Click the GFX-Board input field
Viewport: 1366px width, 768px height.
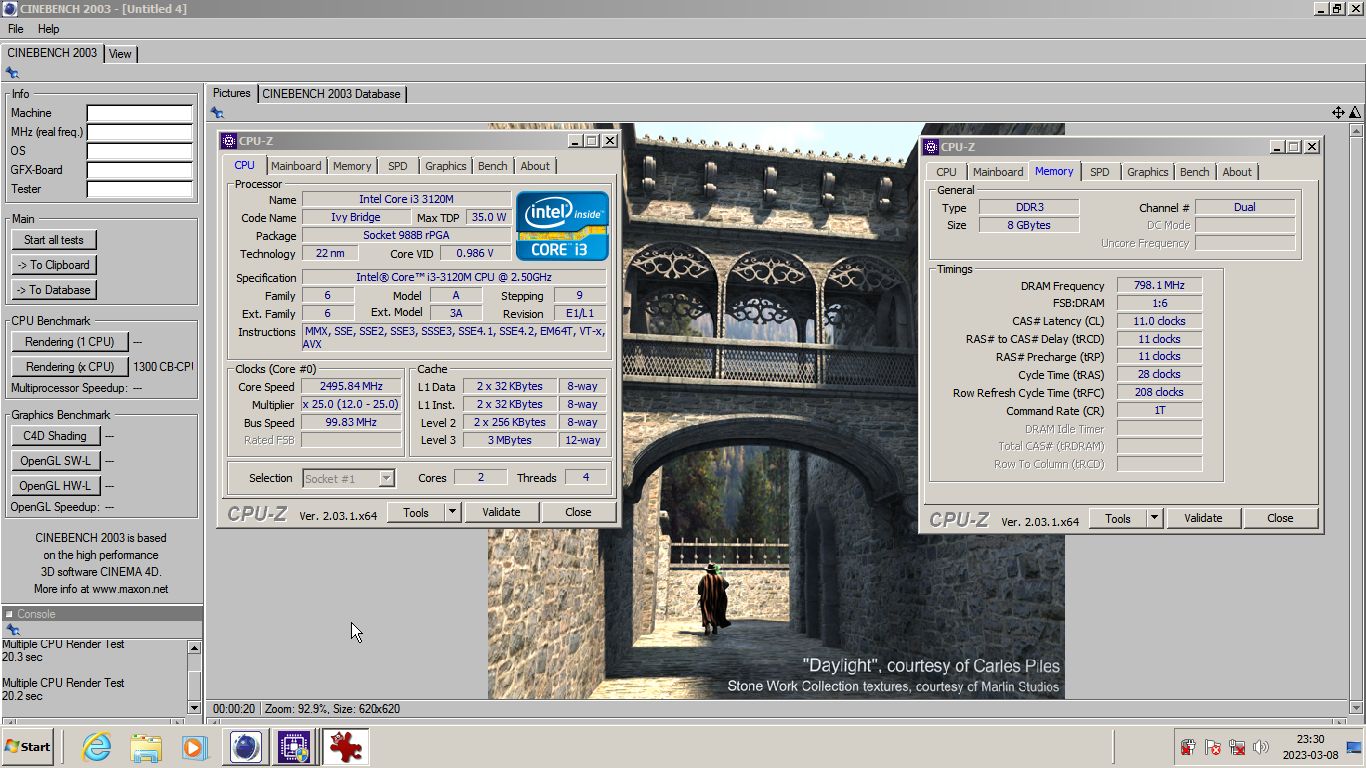point(140,170)
